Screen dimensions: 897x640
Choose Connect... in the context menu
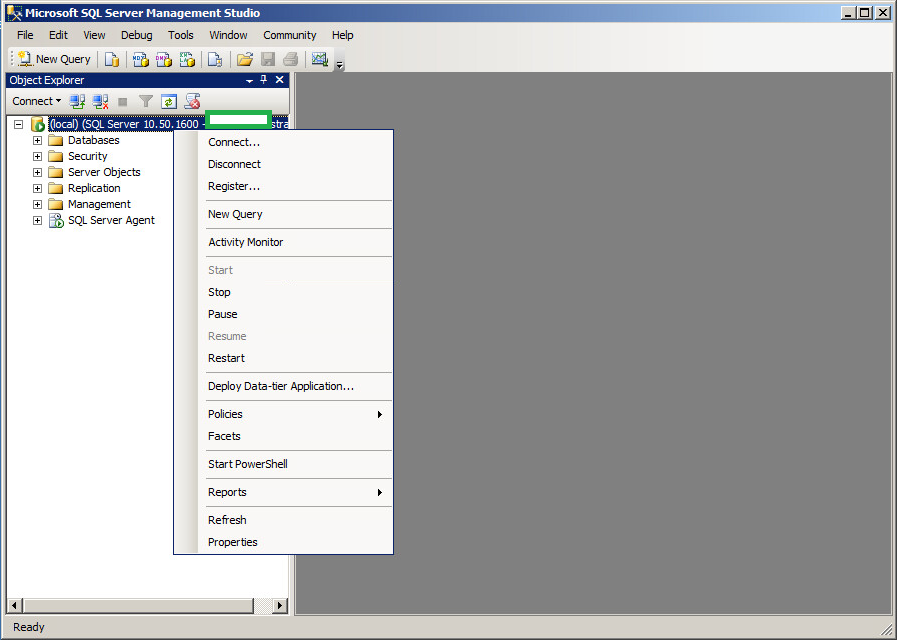295,142
